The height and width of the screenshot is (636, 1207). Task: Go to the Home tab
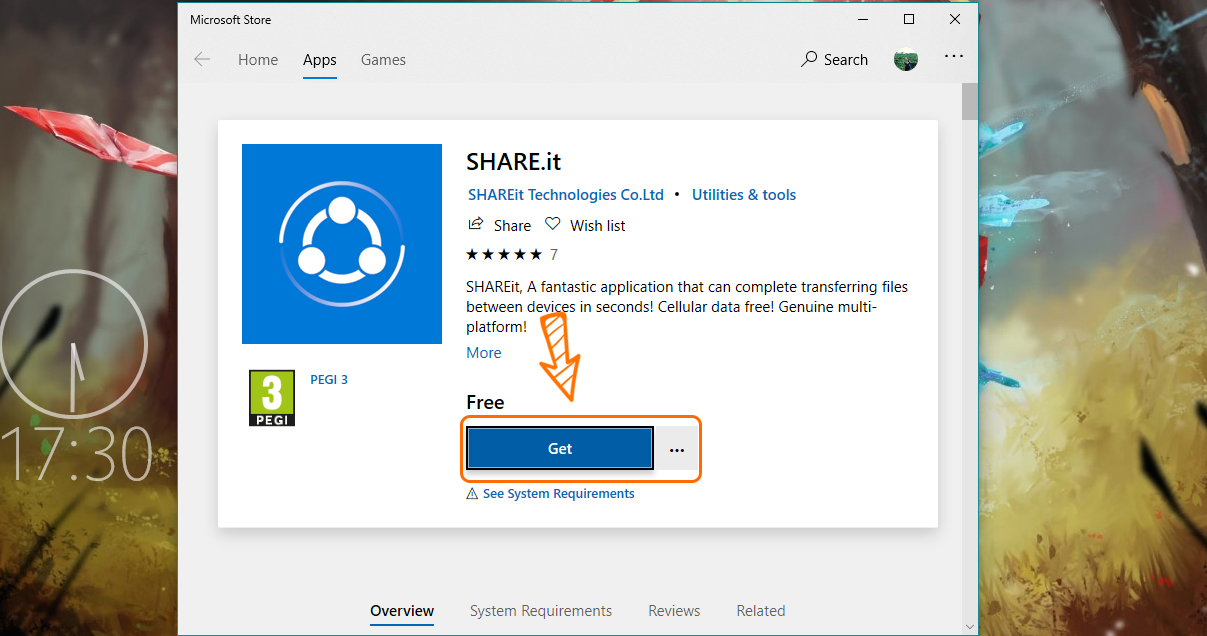pyautogui.click(x=258, y=60)
